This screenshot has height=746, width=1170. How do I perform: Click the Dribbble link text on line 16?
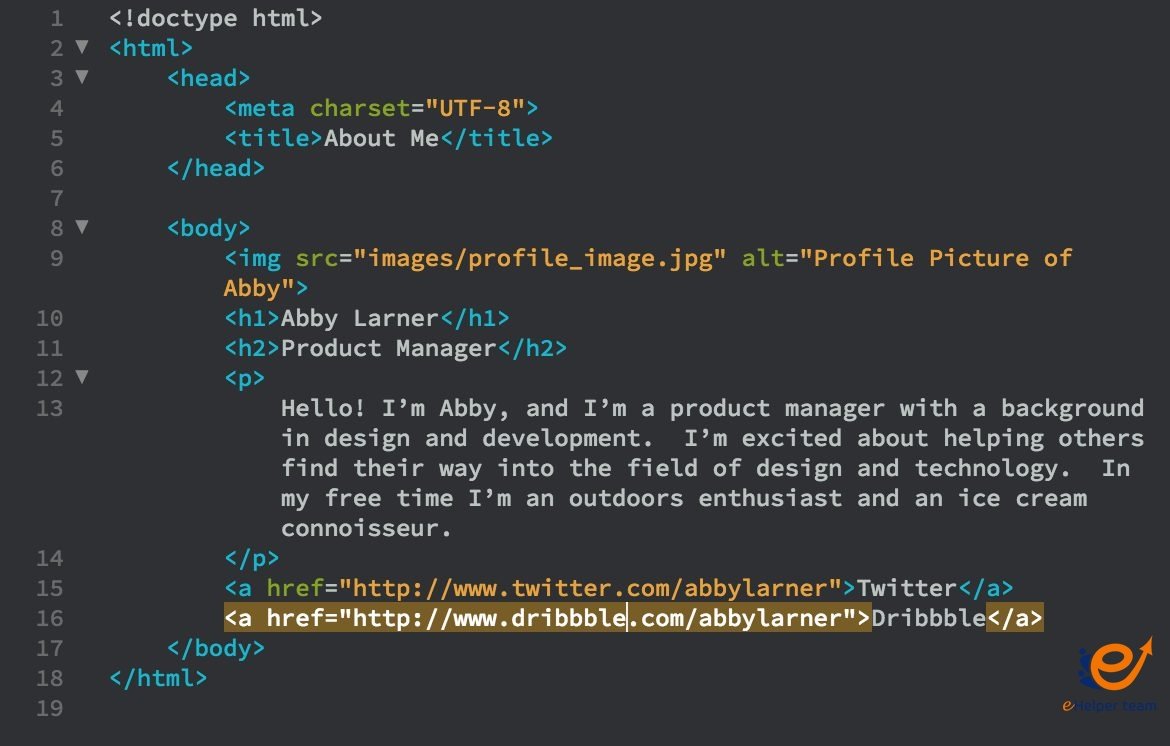[928, 618]
